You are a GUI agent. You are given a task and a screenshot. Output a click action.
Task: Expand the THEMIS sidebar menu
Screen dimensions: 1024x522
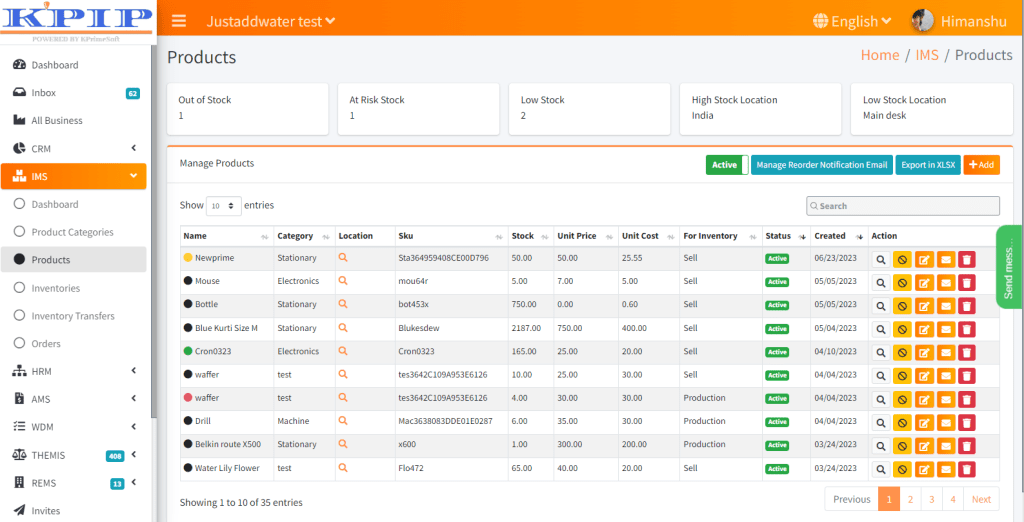74,455
